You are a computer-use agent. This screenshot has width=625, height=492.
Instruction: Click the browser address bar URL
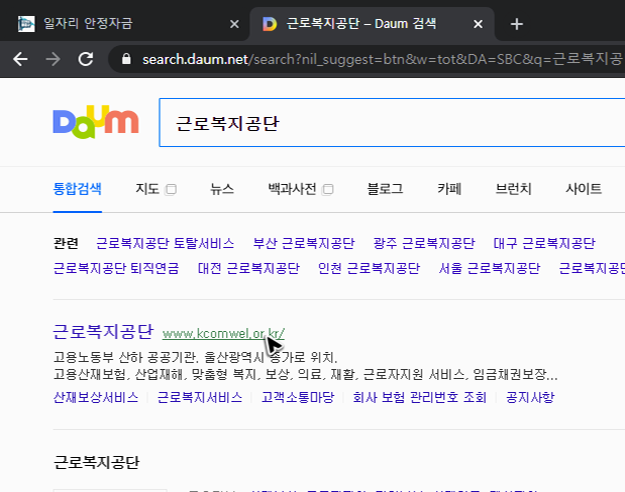[x=383, y=59]
